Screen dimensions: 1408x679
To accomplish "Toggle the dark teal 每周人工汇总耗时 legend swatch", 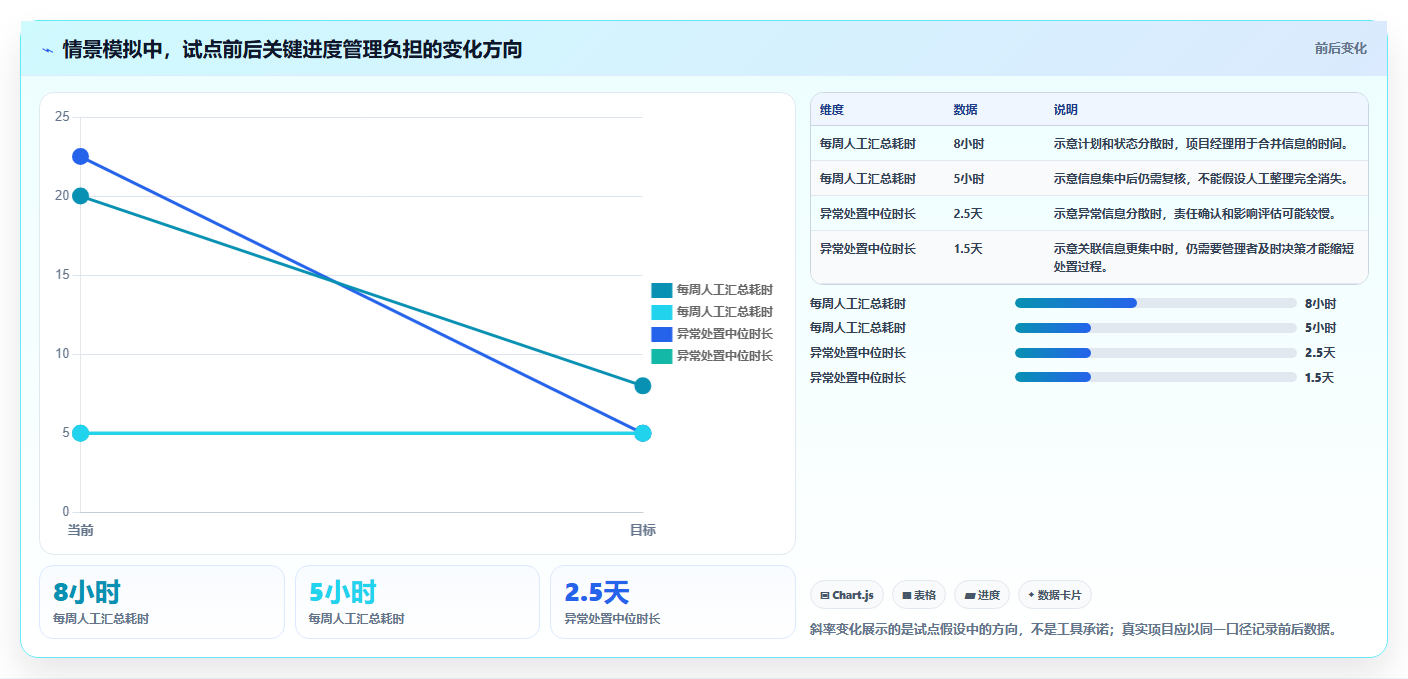I will coord(662,290).
